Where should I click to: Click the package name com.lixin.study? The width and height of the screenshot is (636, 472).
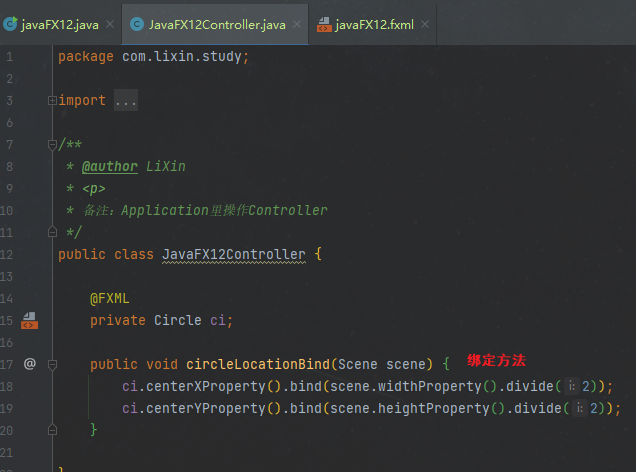(182, 56)
